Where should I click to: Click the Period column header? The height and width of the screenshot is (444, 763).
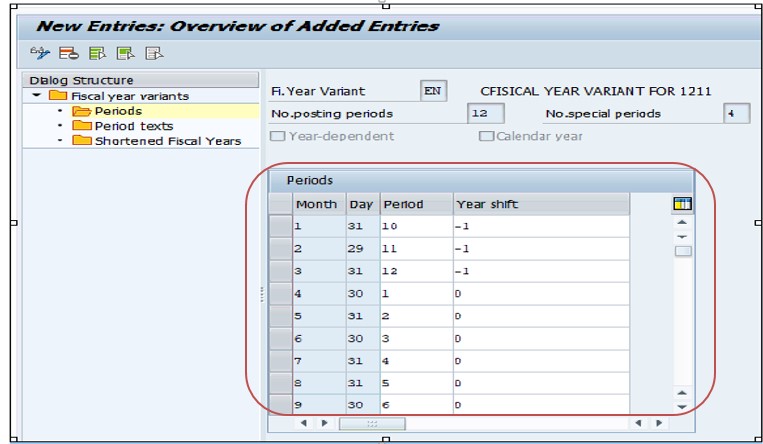417,204
